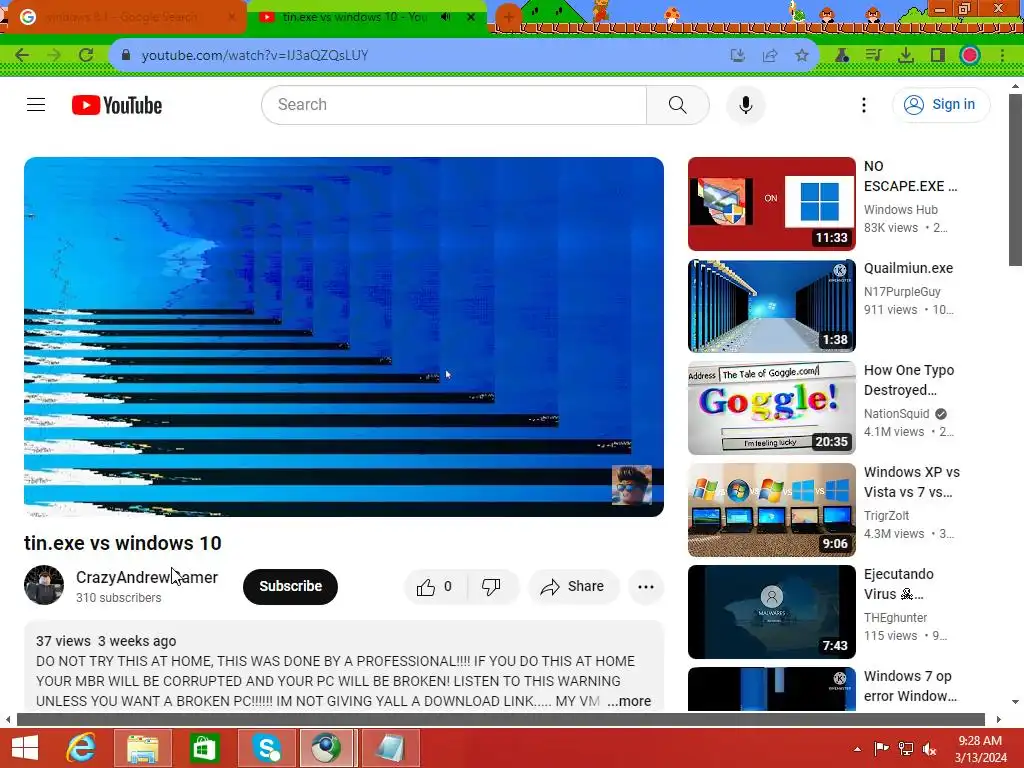Image resolution: width=1024 pixels, height=768 pixels.
Task: Open File Explorer from the taskbar
Action: [x=142, y=748]
